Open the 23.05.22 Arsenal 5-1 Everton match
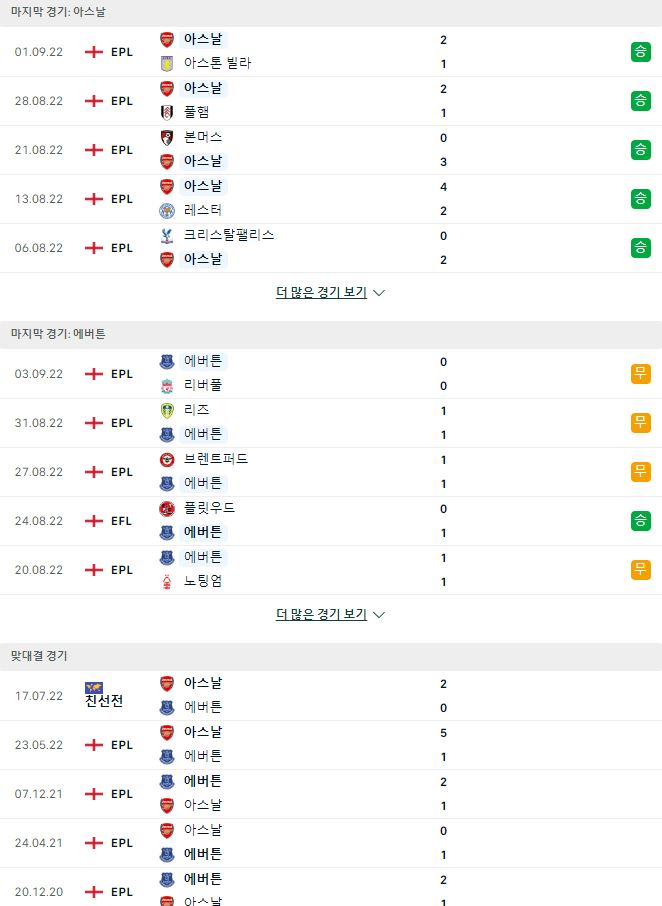662x906 pixels. [331, 745]
